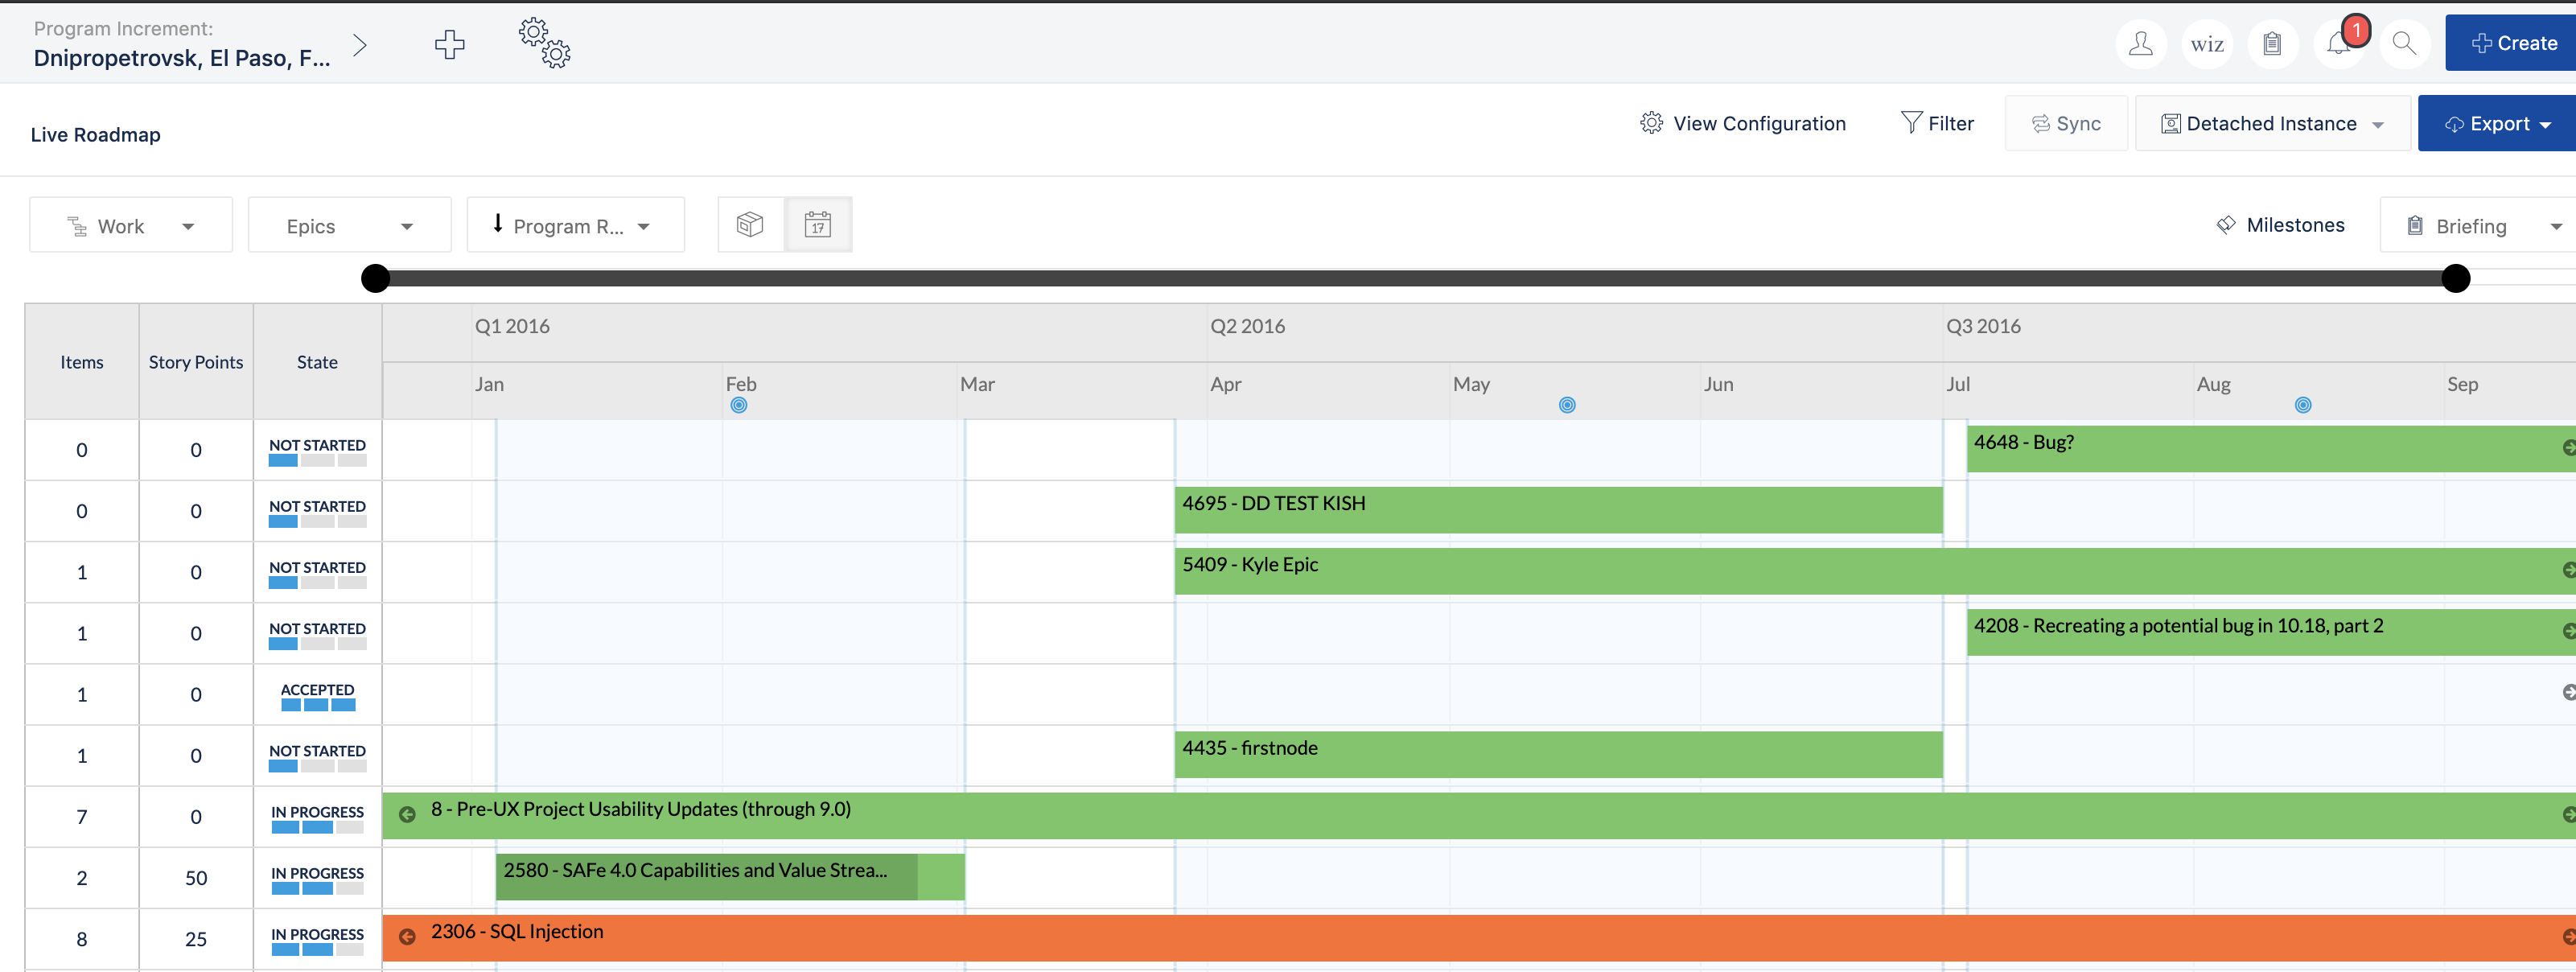This screenshot has height=972, width=2576.
Task: Open the Work dropdown
Action: (x=131, y=225)
